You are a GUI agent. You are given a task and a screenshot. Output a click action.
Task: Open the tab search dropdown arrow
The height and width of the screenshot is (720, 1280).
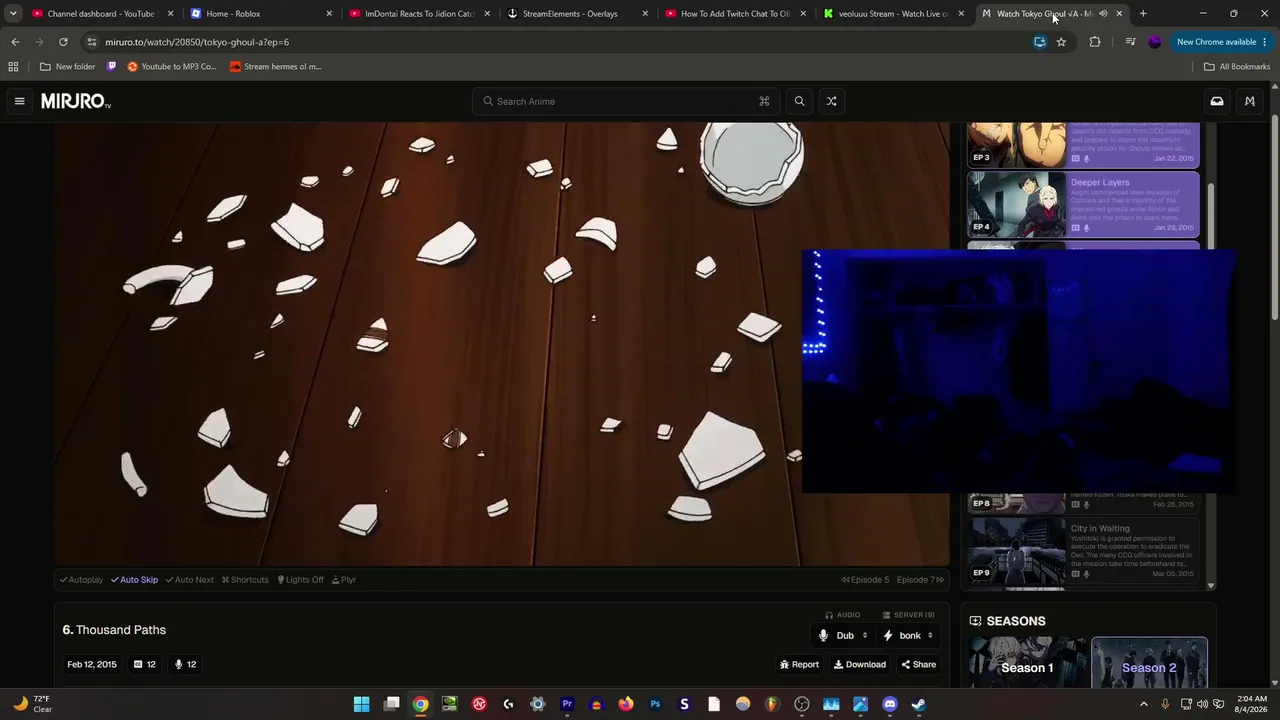(x=13, y=14)
